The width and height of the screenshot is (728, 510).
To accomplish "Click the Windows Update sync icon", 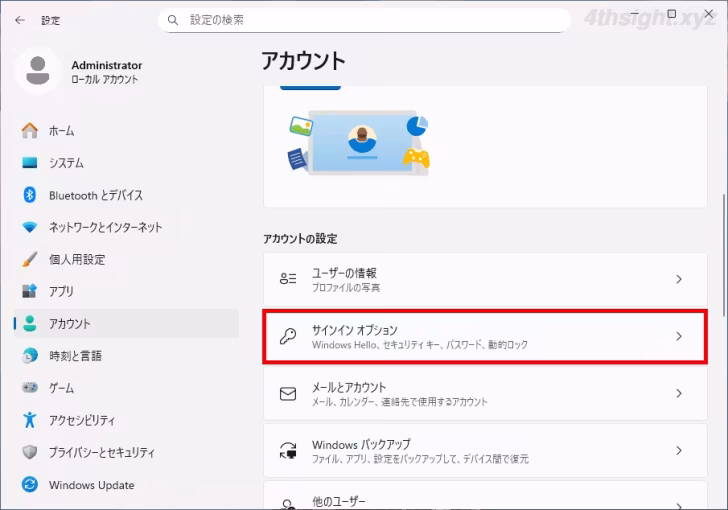I will click(x=30, y=484).
